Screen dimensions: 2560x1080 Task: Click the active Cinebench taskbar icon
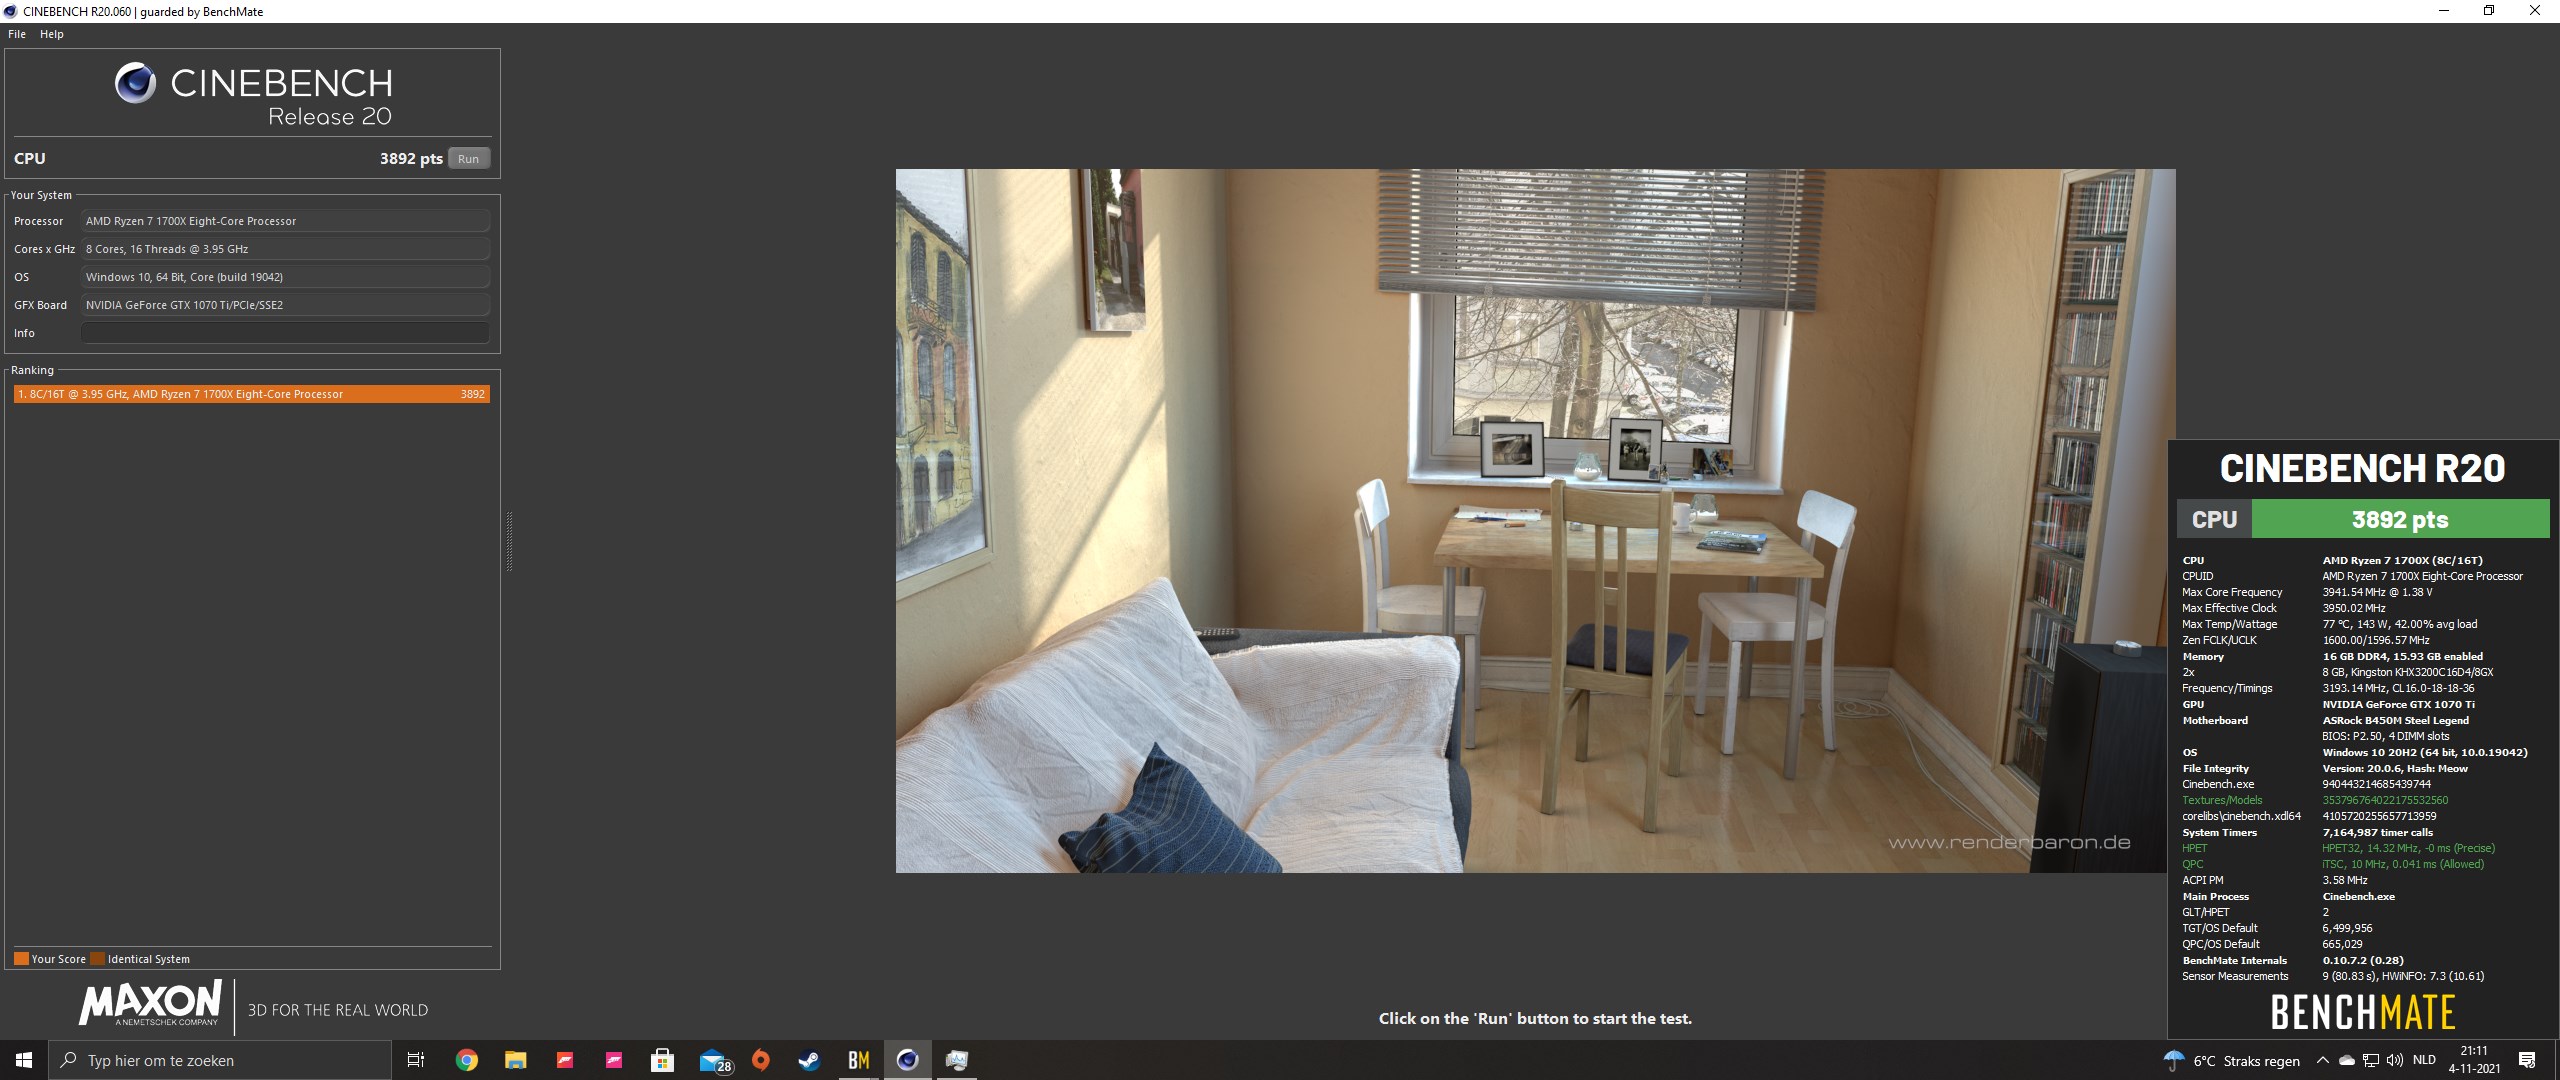[x=907, y=1060]
